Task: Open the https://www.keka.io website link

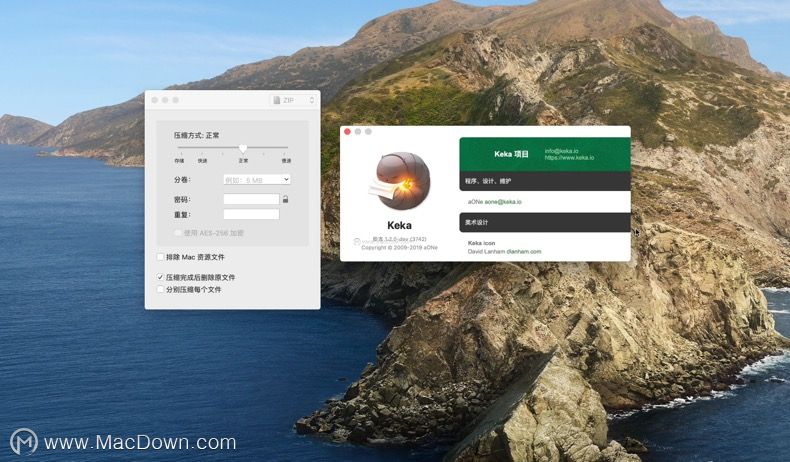Action: click(569, 158)
